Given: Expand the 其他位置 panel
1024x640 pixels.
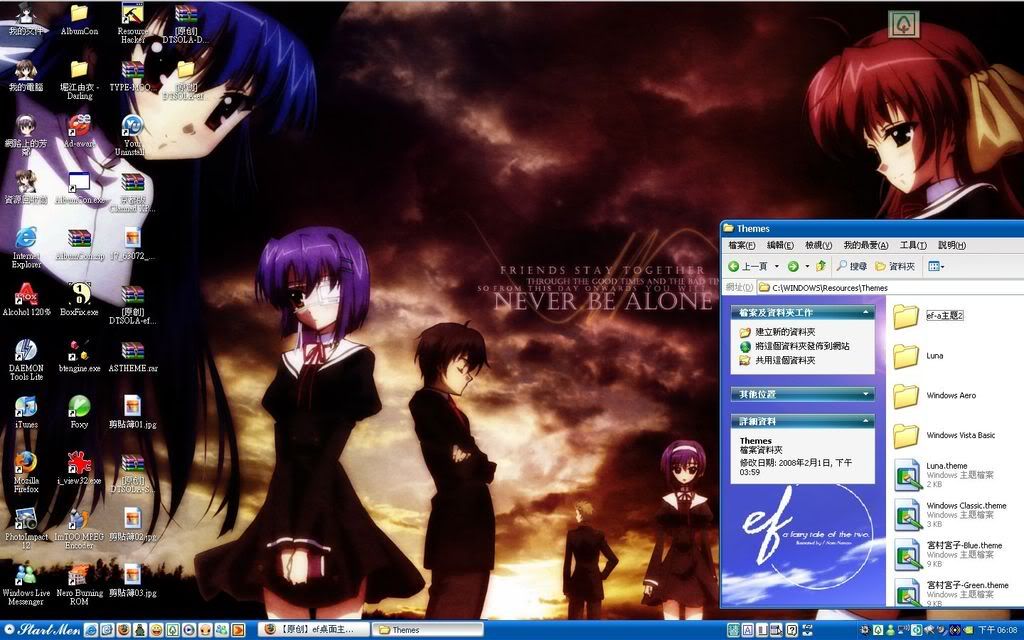Looking at the screenshot, I should coord(866,394).
